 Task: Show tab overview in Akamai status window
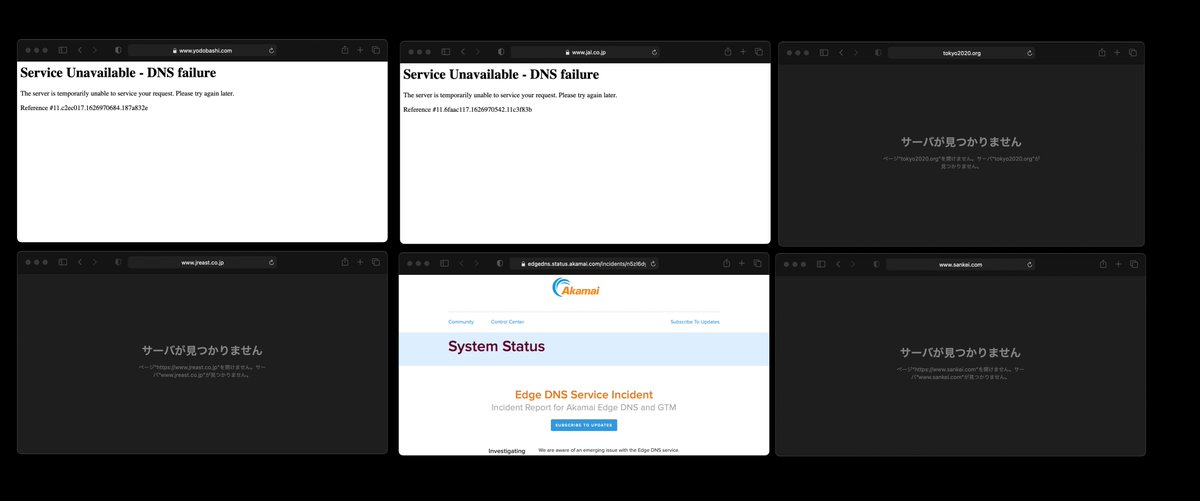[x=758, y=263]
